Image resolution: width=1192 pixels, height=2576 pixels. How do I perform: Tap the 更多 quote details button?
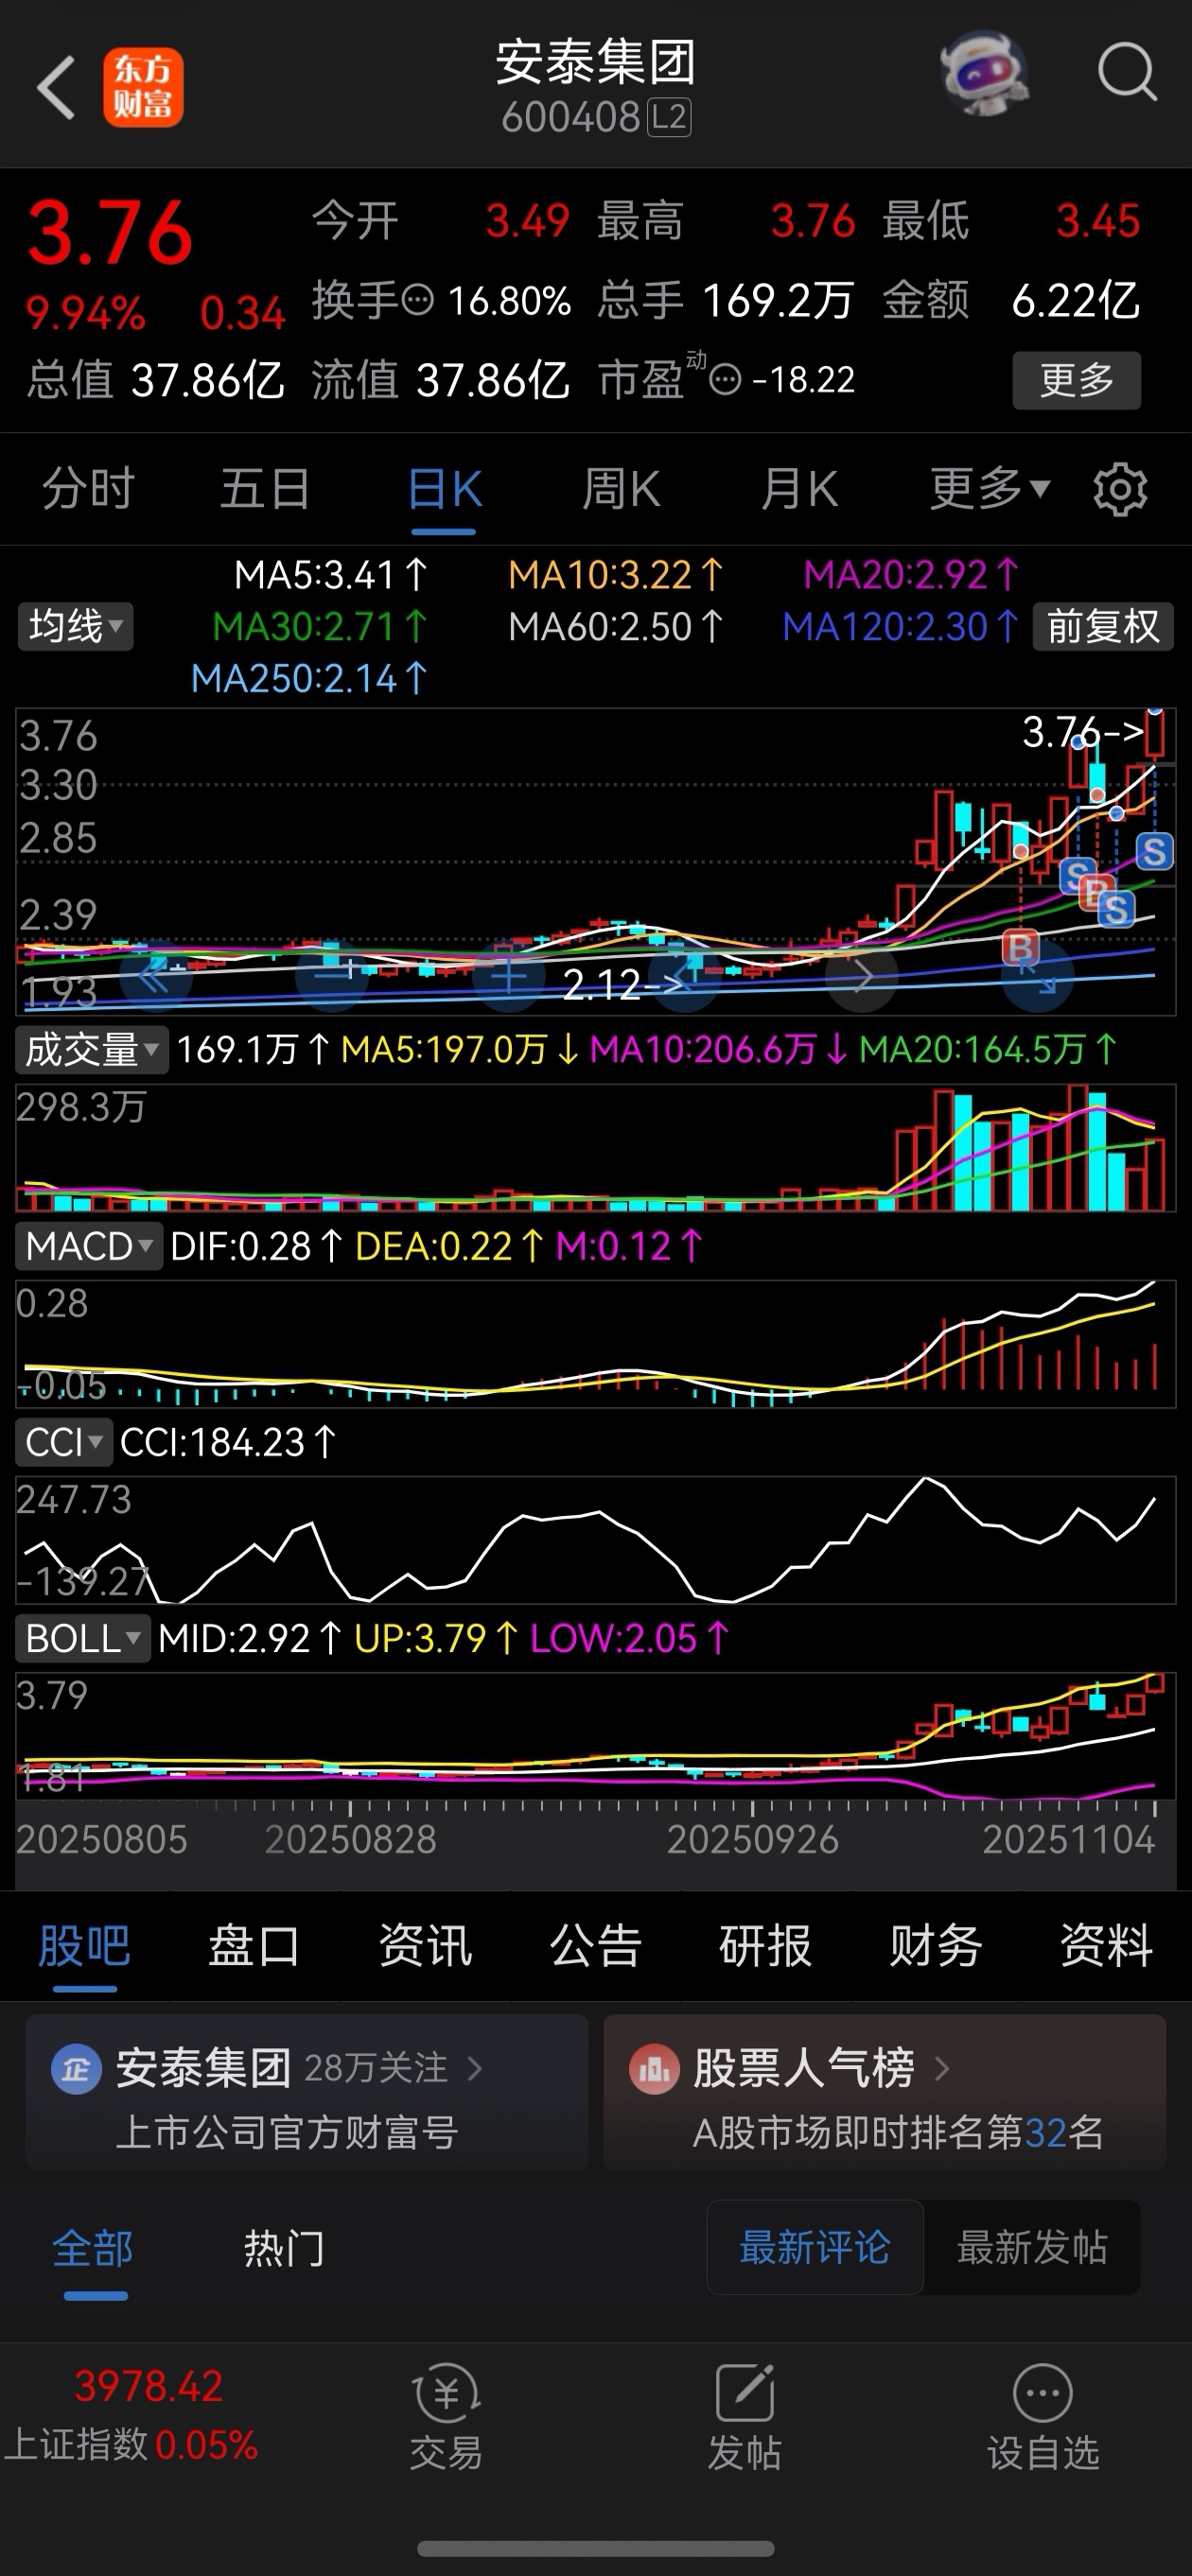coord(1077,380)
